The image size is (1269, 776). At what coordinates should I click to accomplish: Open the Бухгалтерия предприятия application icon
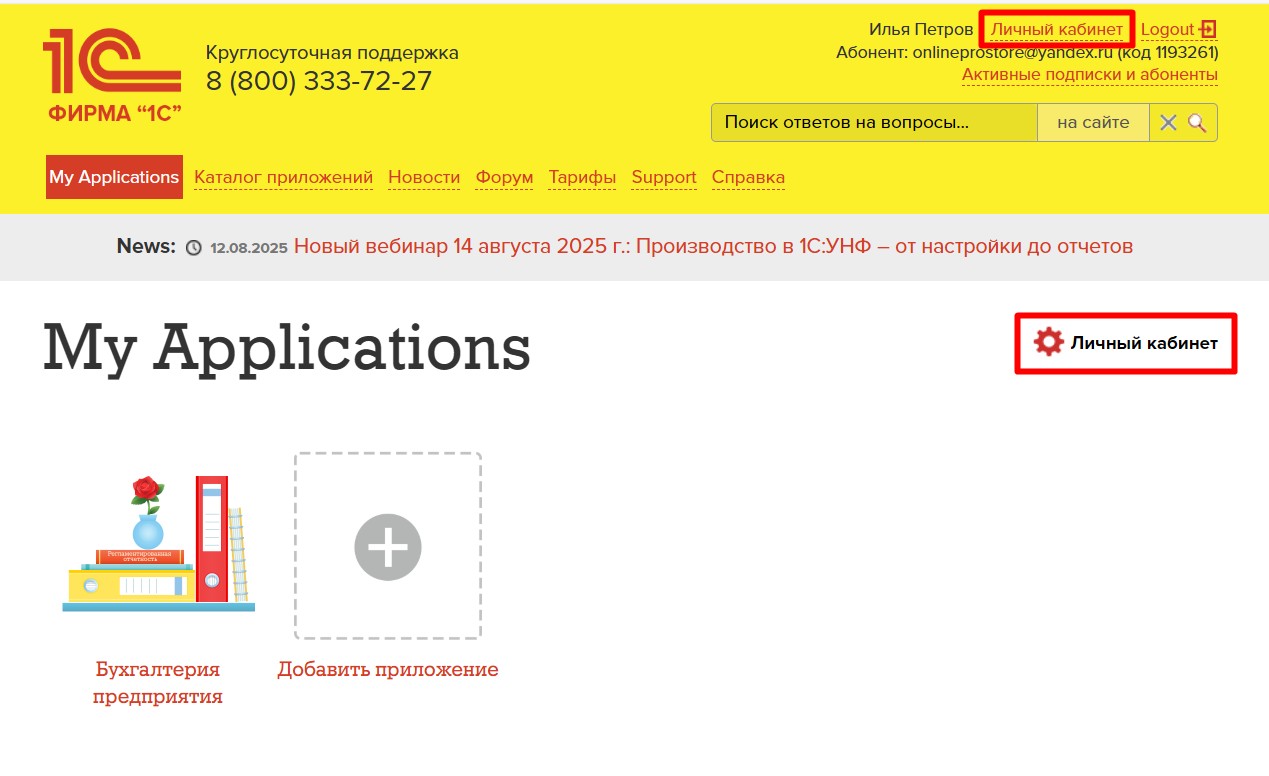[158, 544]
